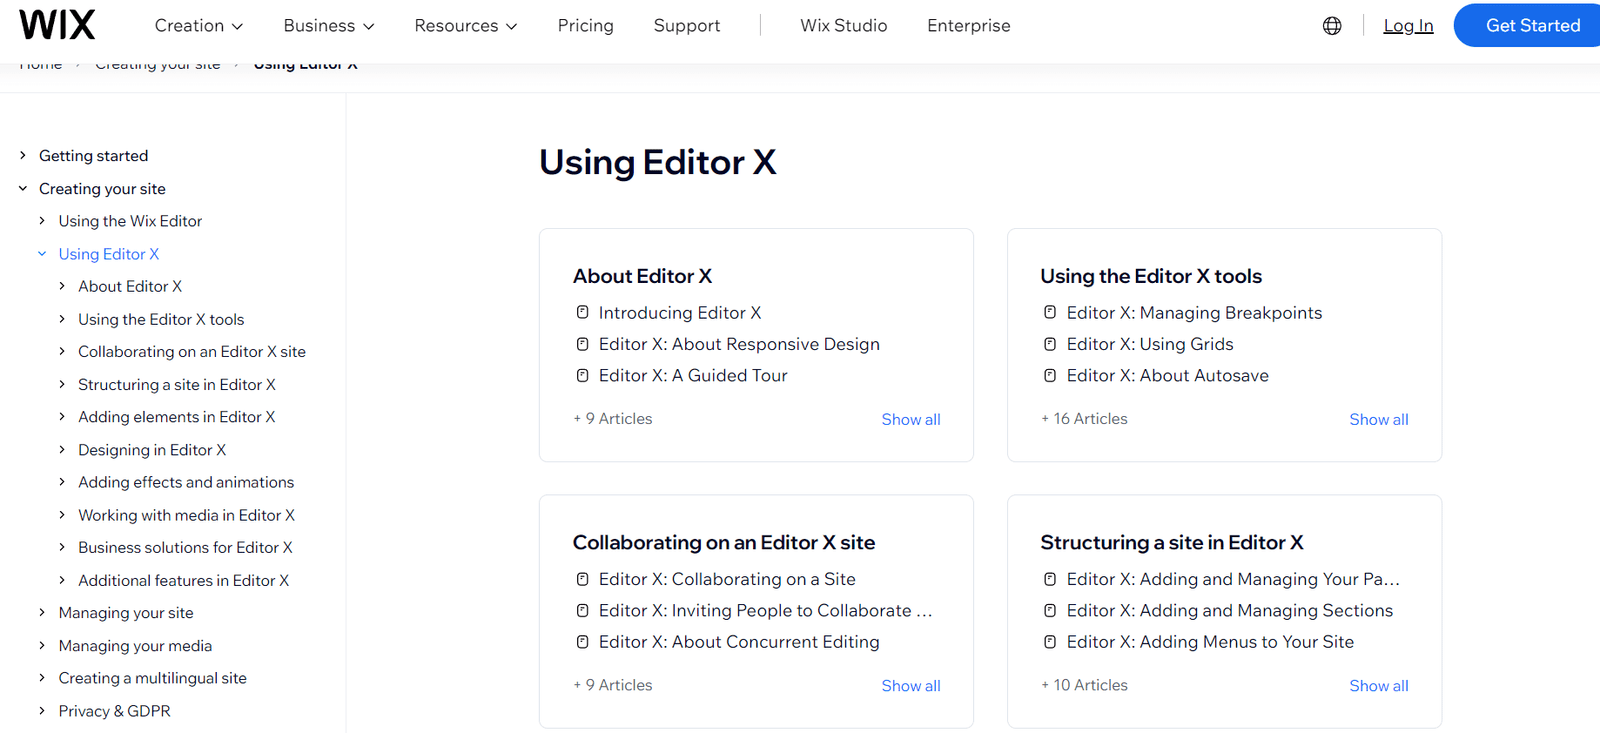The height and width of the screenshot is (733, 1600).
Task: Expand Structuring a site in Editor X chevron
Action: 62,384
